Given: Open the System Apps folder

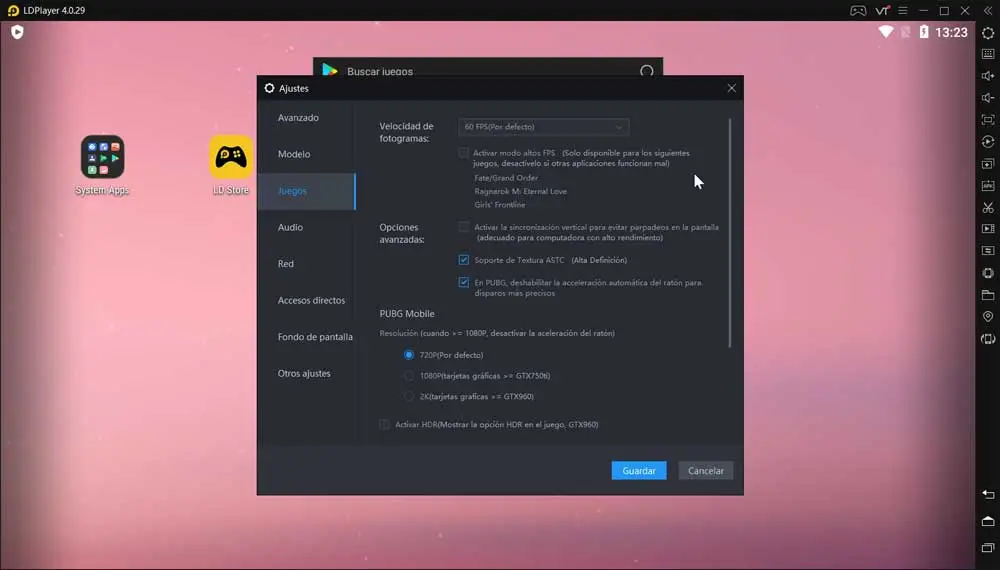Looking at the screenshot, I should coord(102,164).
